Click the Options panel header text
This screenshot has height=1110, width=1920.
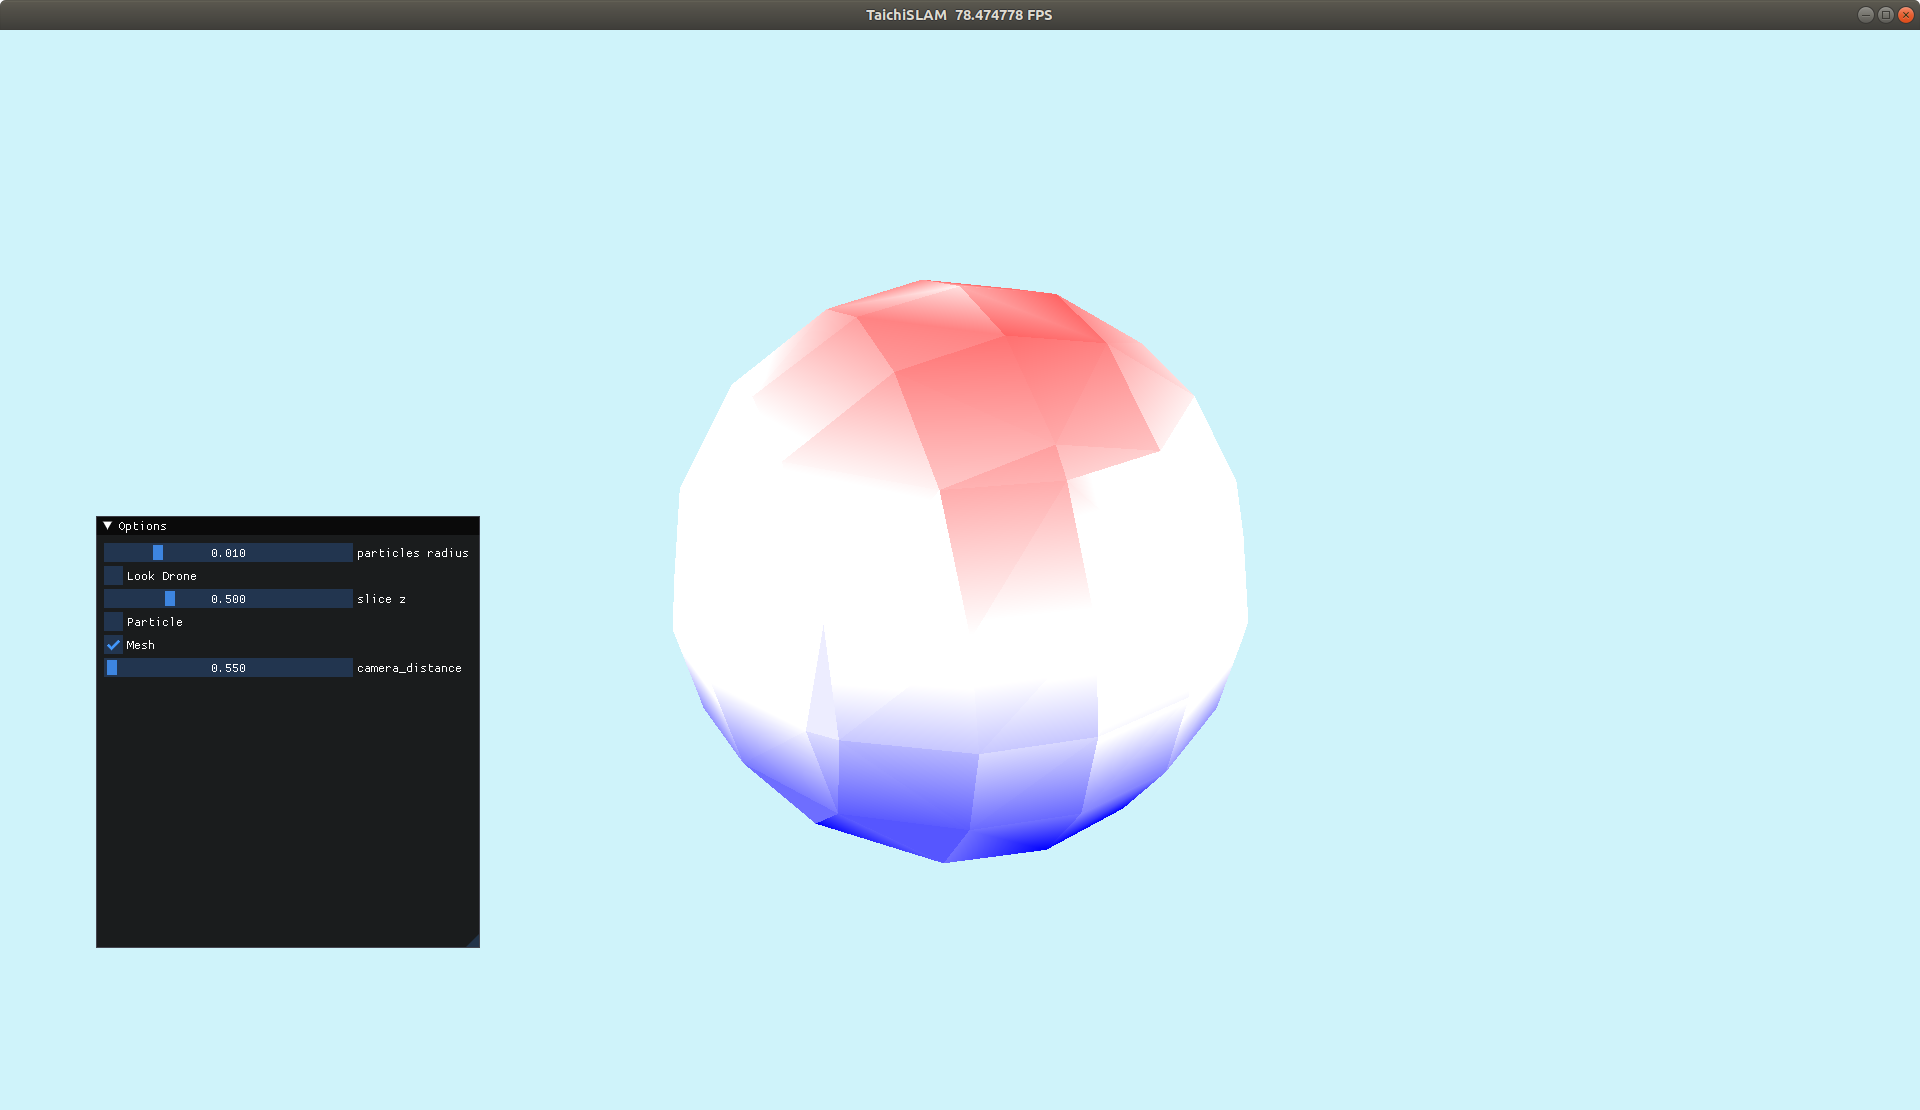pos(141,525)
